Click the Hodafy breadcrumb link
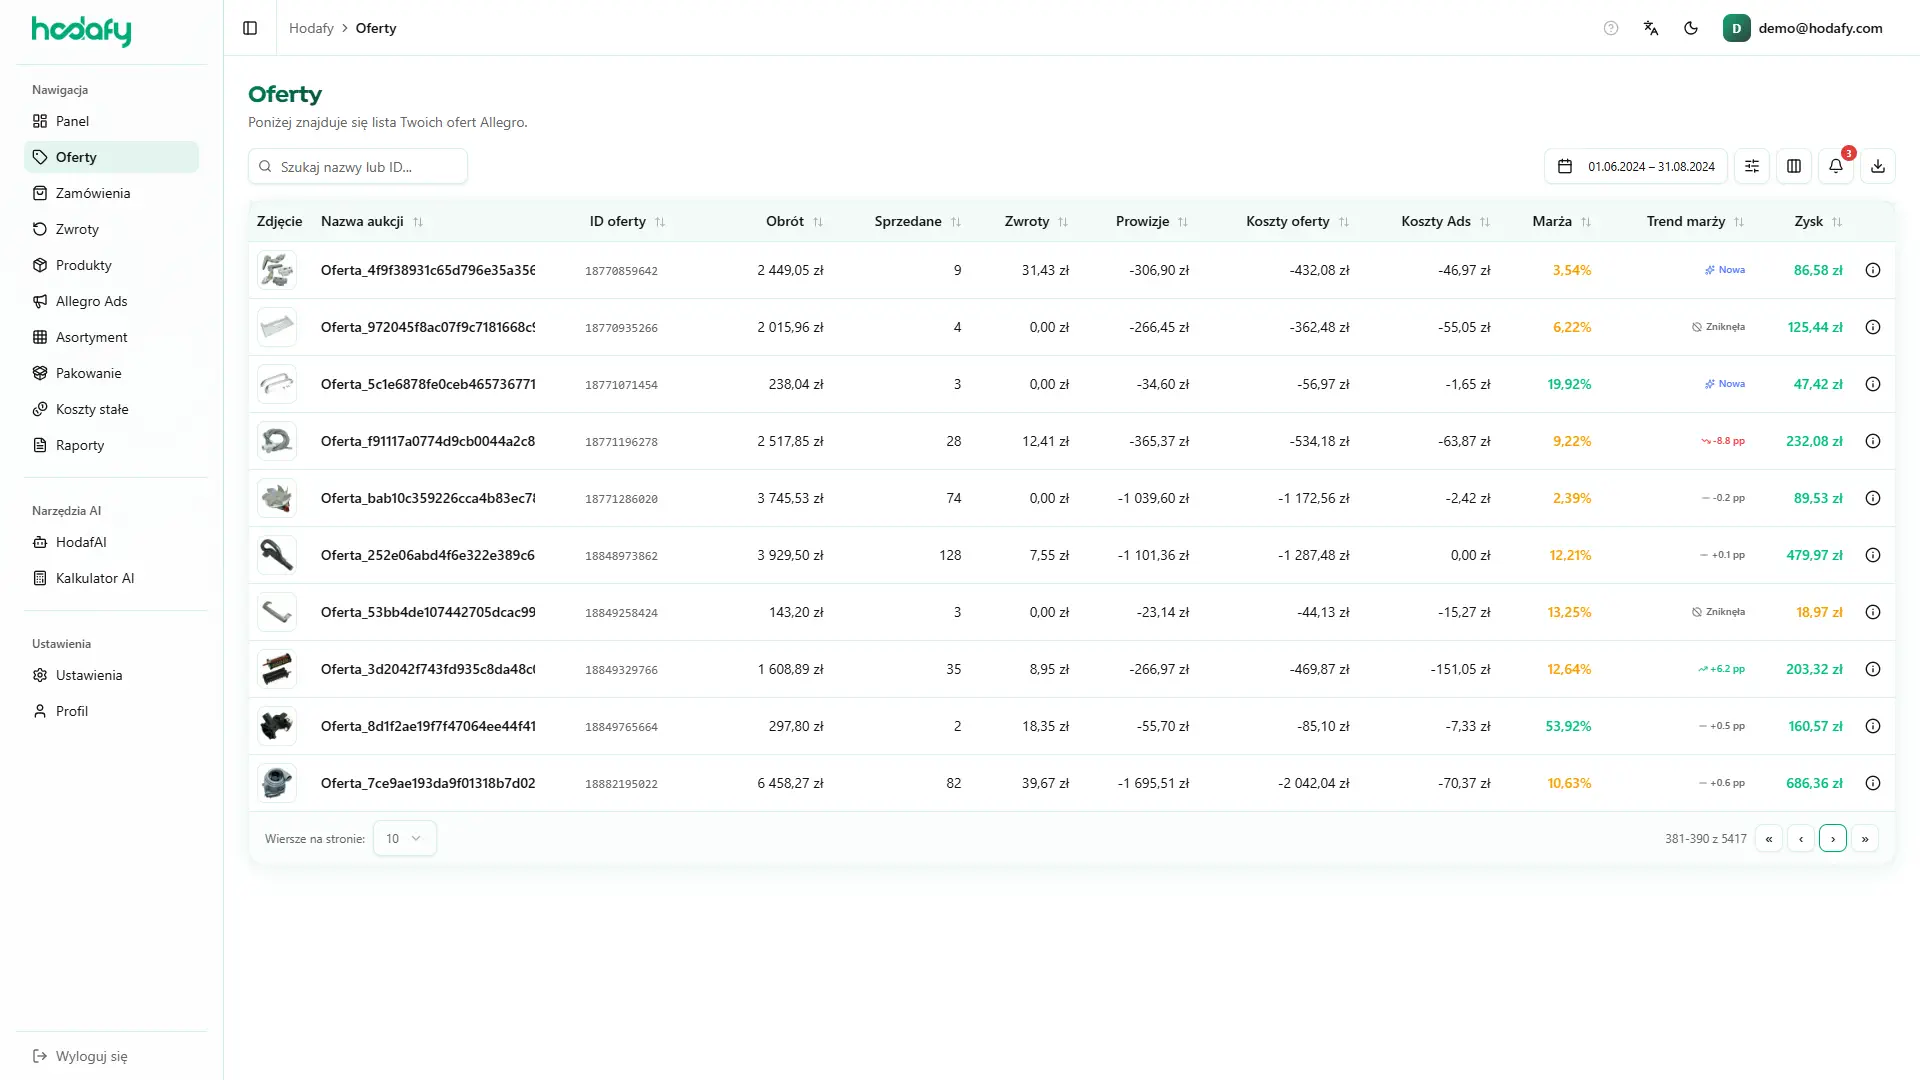1920x1080 pixels. click(x=311, y=28)
